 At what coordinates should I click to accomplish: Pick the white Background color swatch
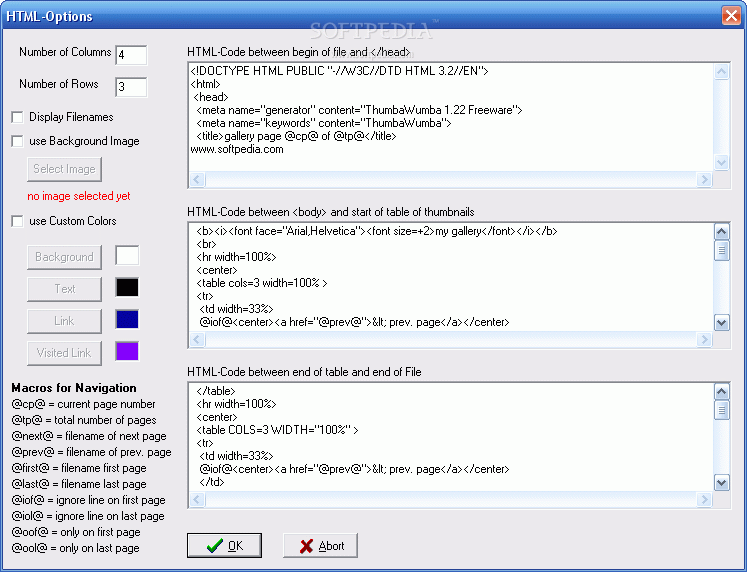[x=127, y=256]
